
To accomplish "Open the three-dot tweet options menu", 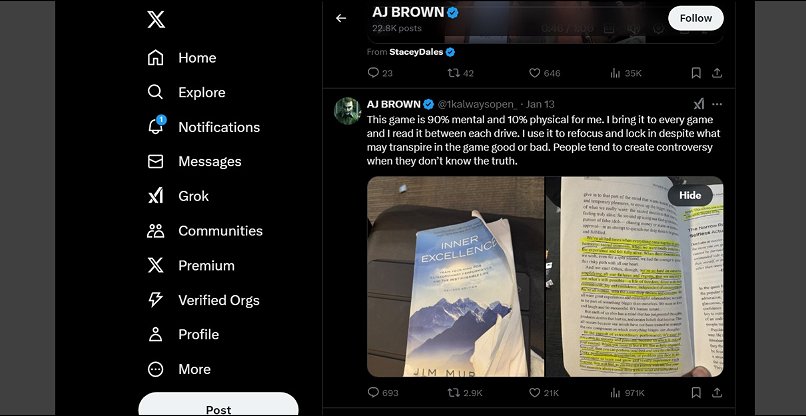I will coord(717,104).
